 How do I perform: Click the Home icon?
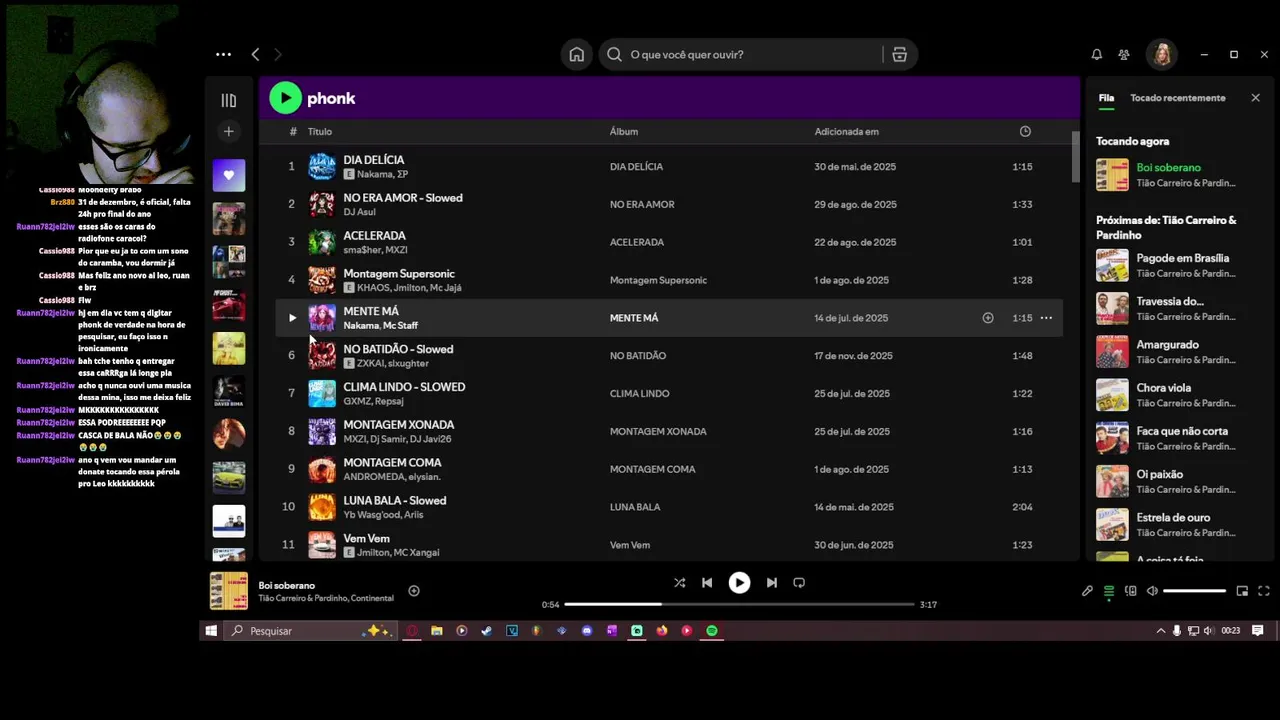click(577, 54)
